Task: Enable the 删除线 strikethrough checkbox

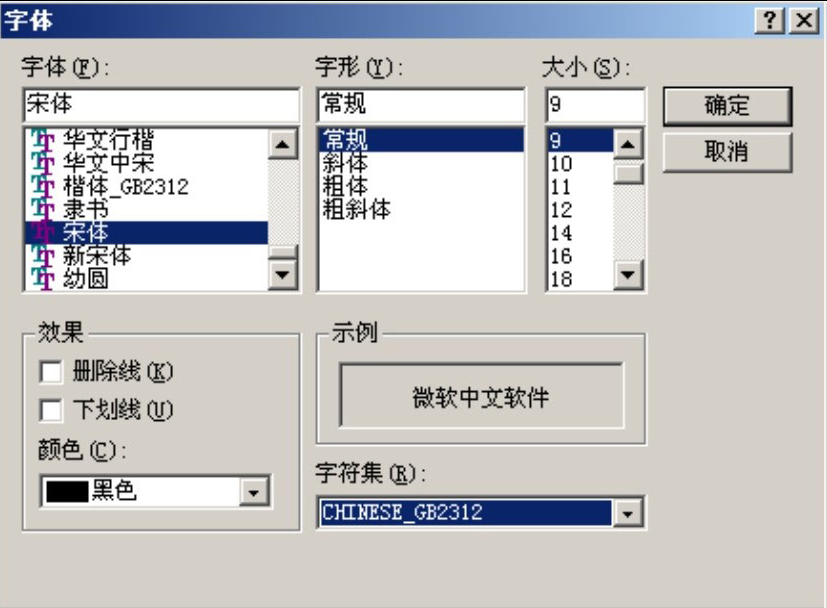Action: (x=51, y=372)
